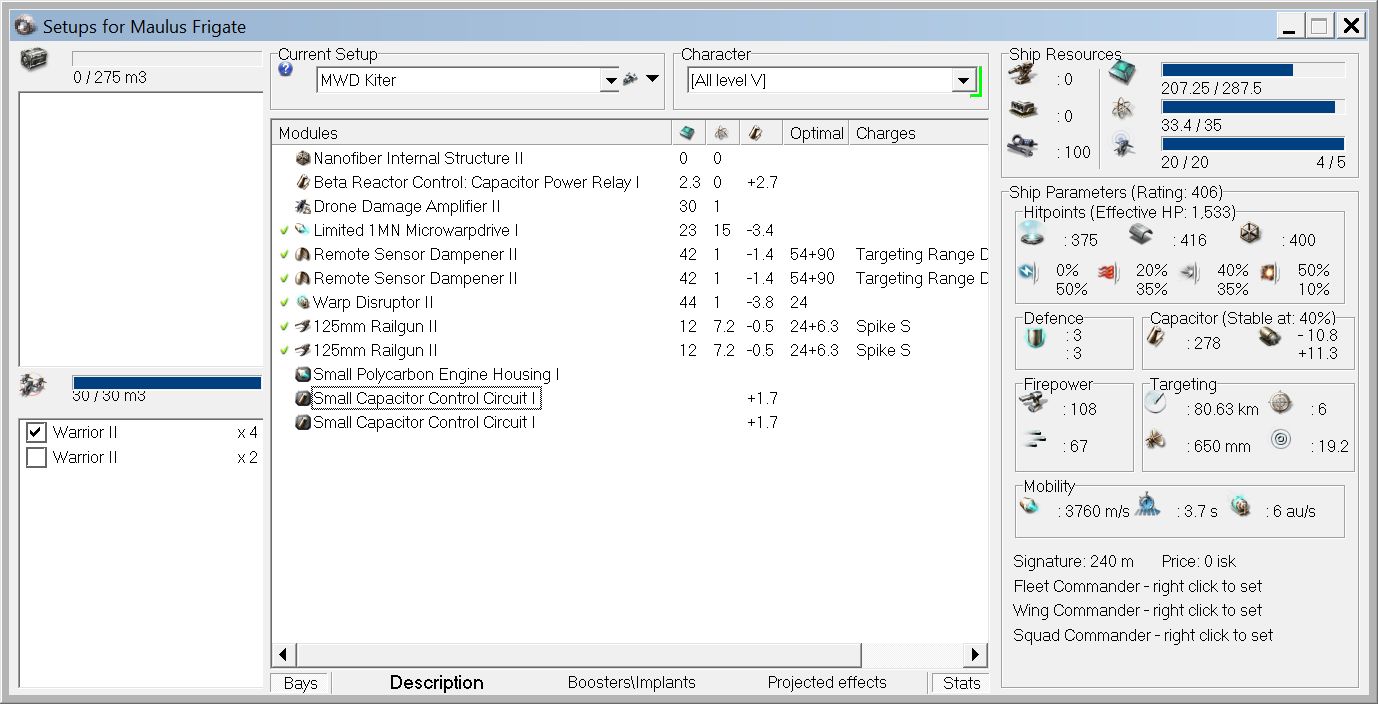Click Wing Commander - right click to set

coord(1137,610)
